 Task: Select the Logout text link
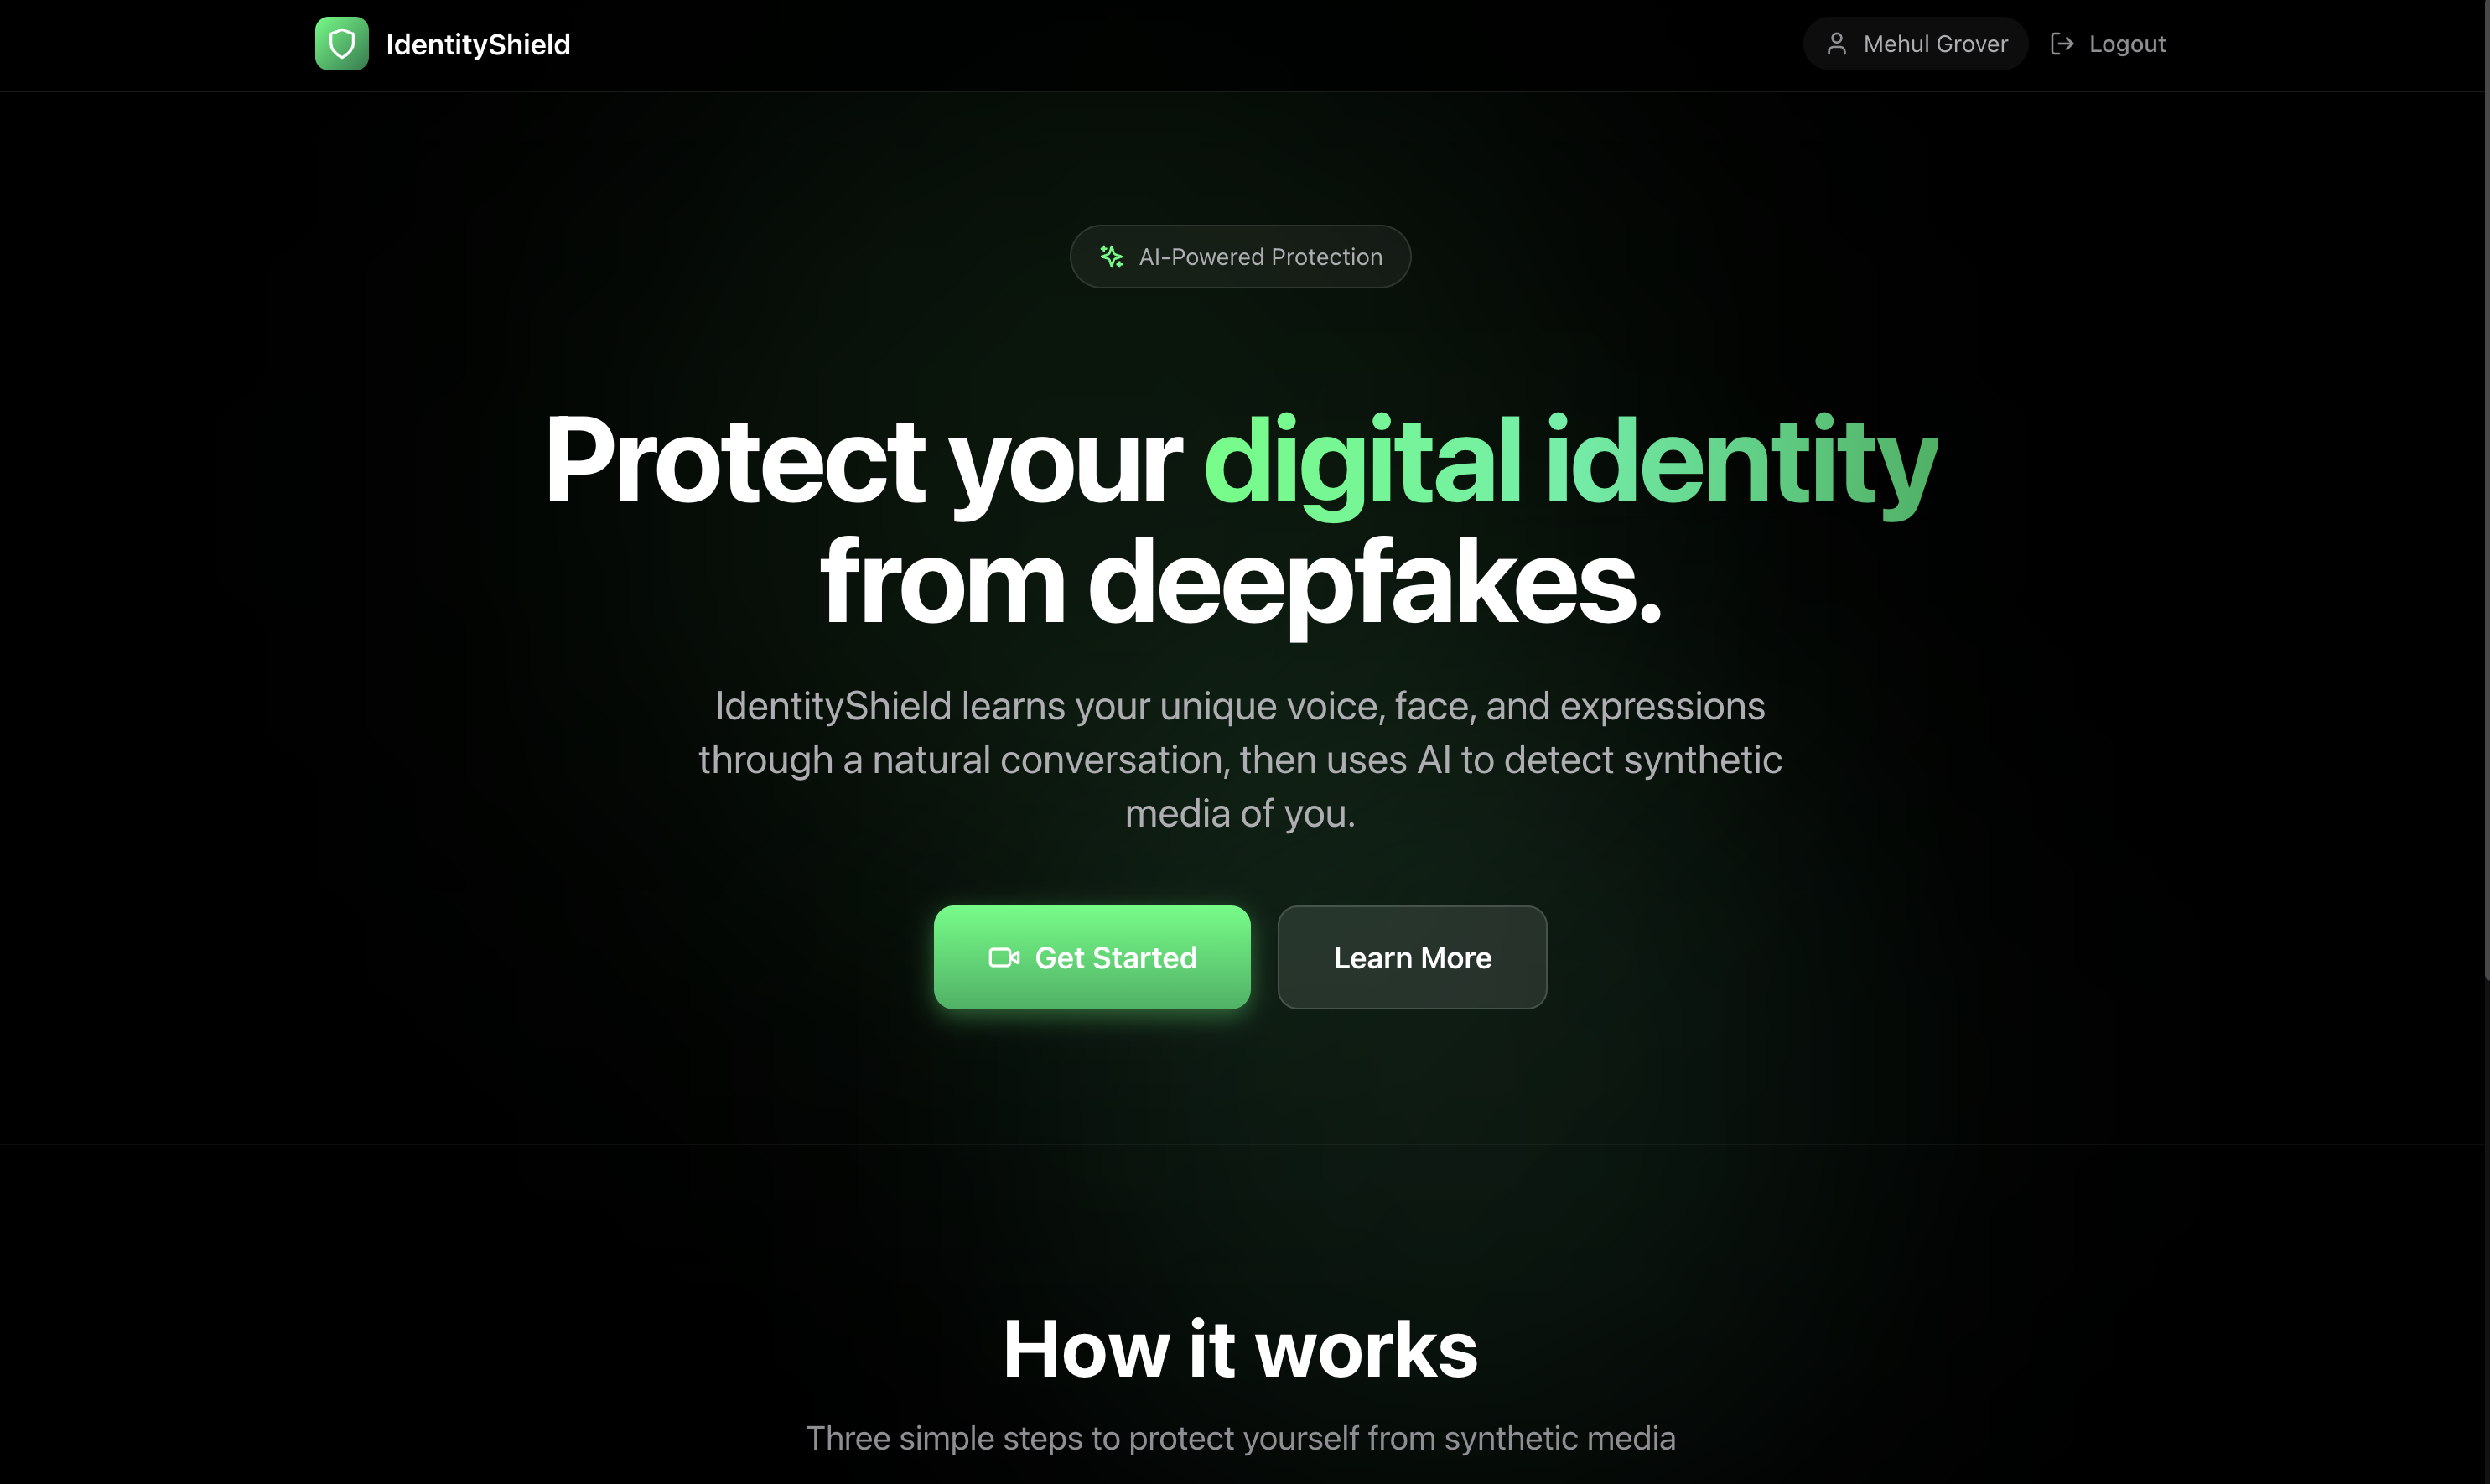pyautogui.click(x=2127, y=44)
